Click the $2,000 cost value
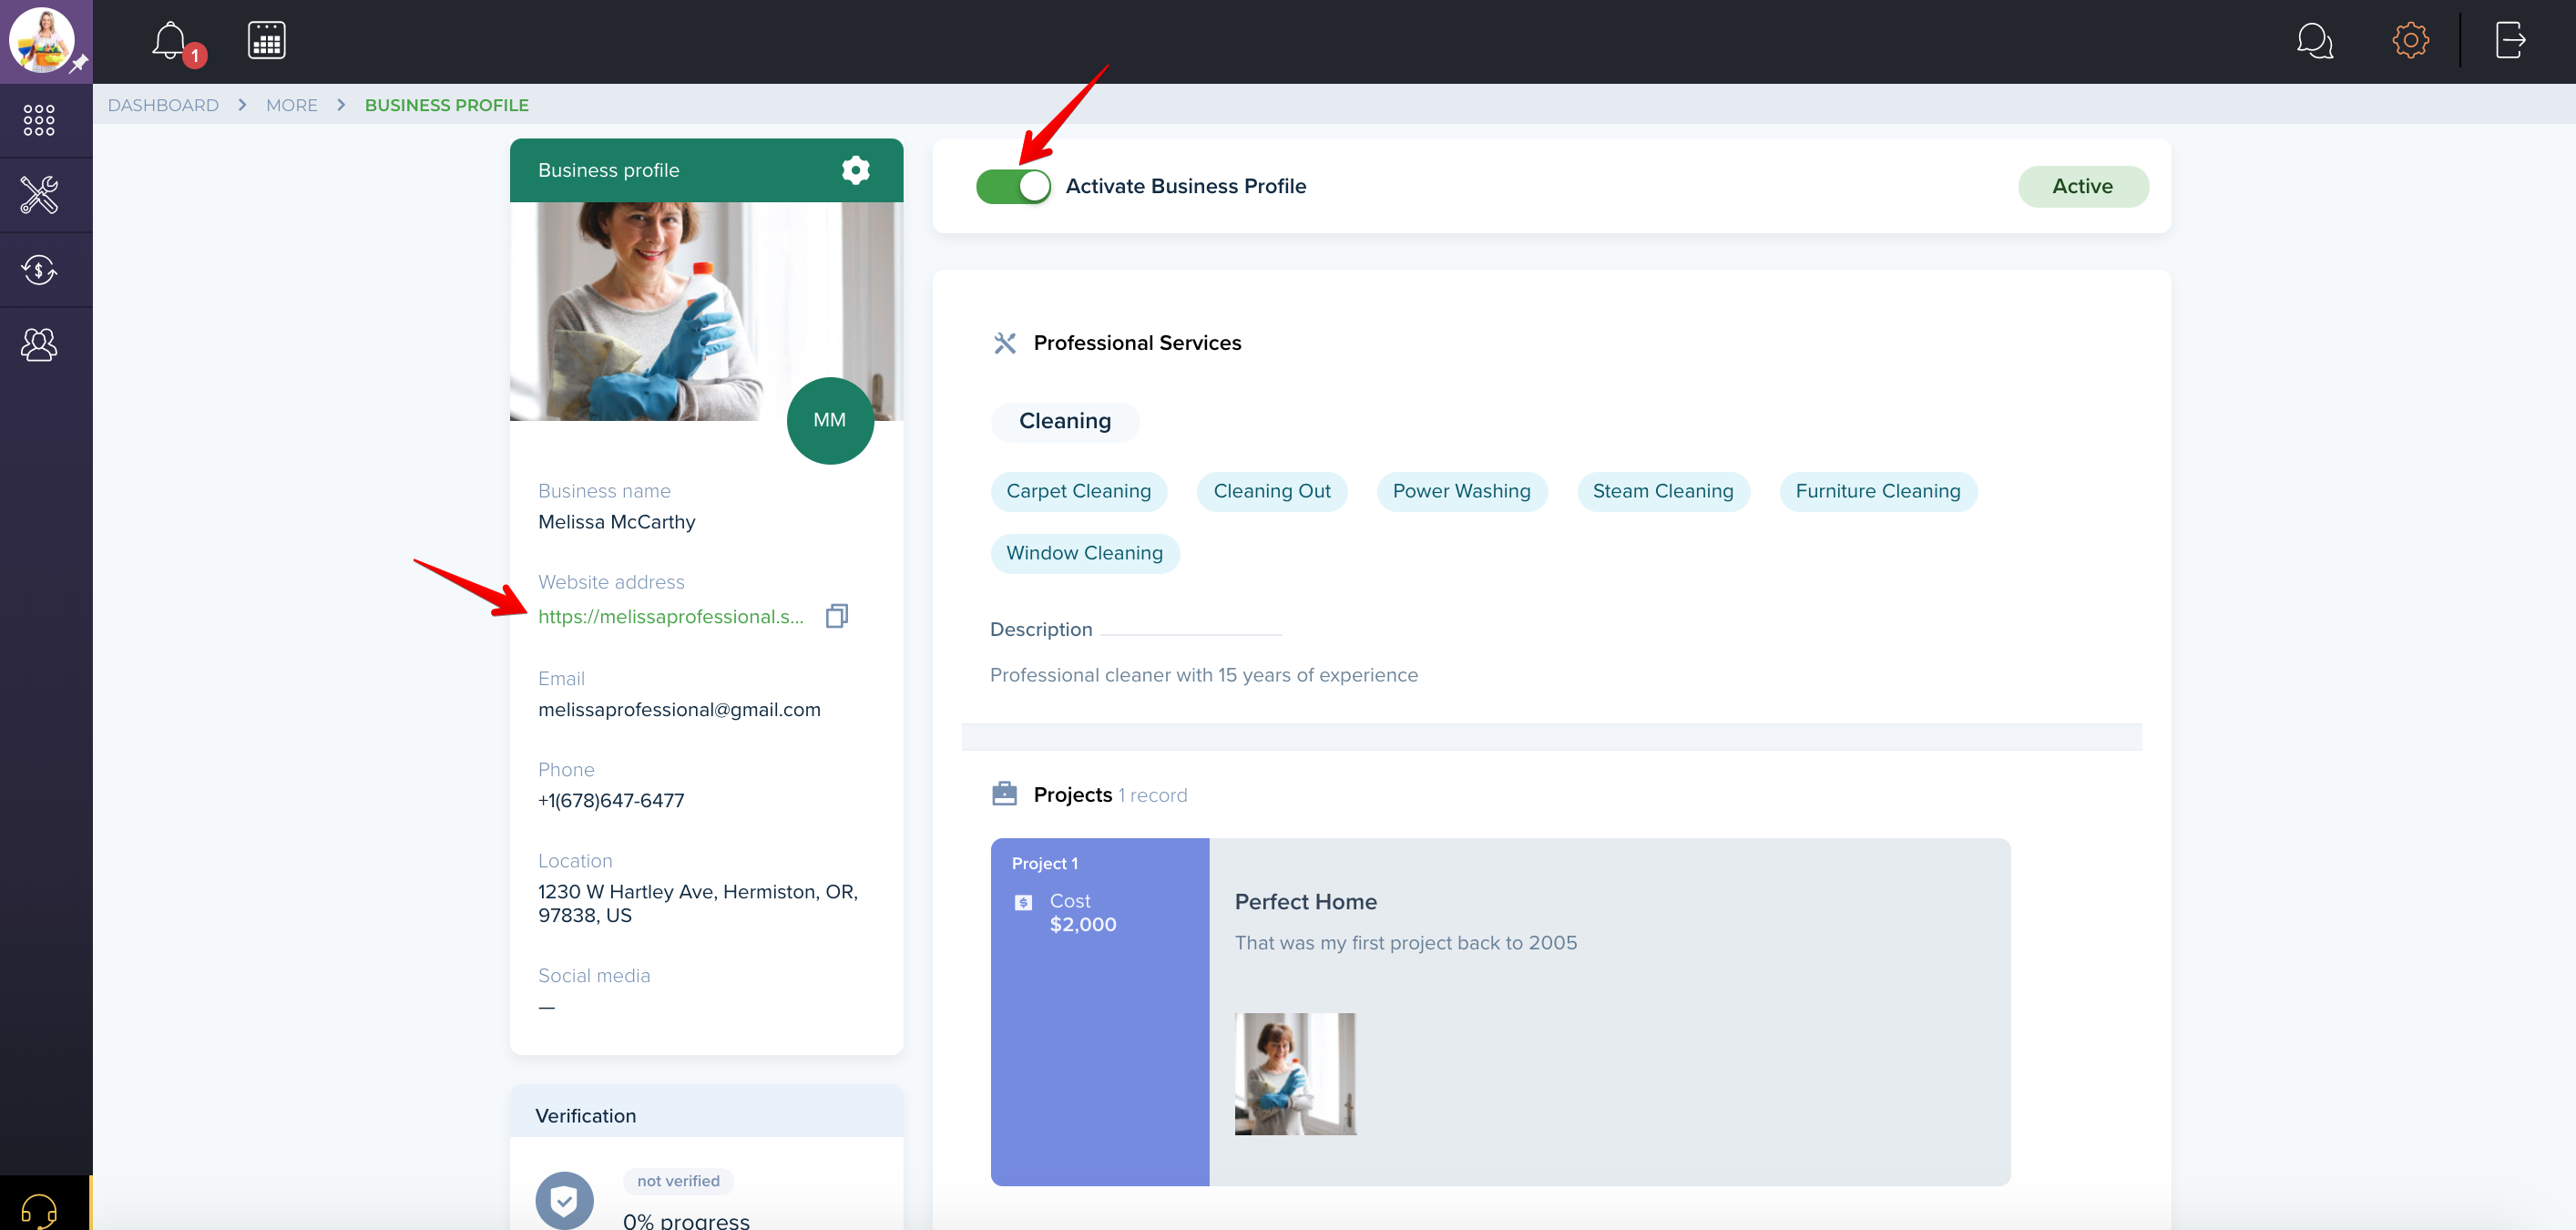The width and height of the screenshot is (2576, 1230). 1083,925
